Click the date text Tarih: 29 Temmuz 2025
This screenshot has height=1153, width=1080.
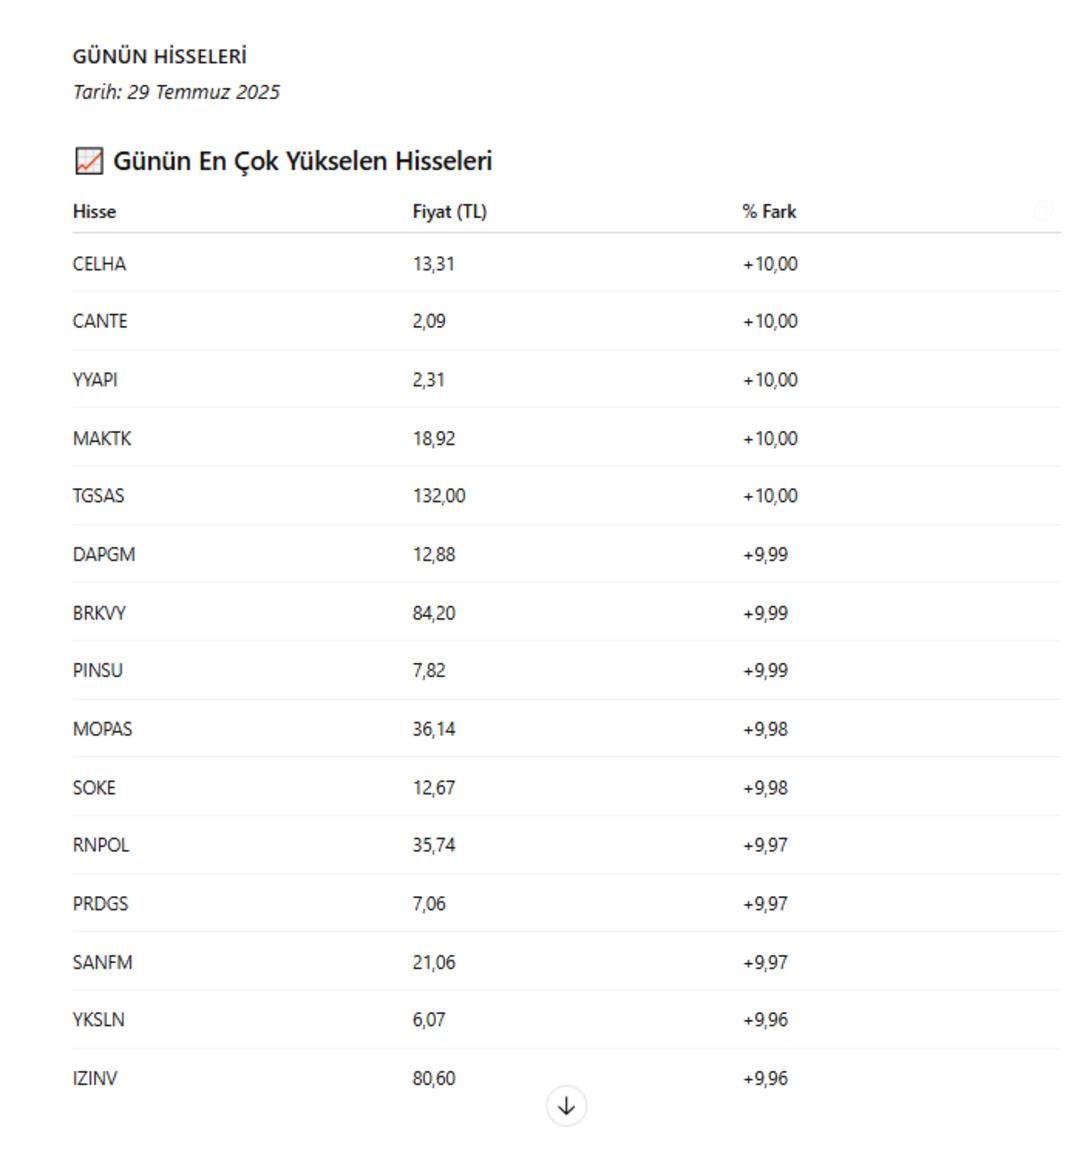tap(176, 92)
